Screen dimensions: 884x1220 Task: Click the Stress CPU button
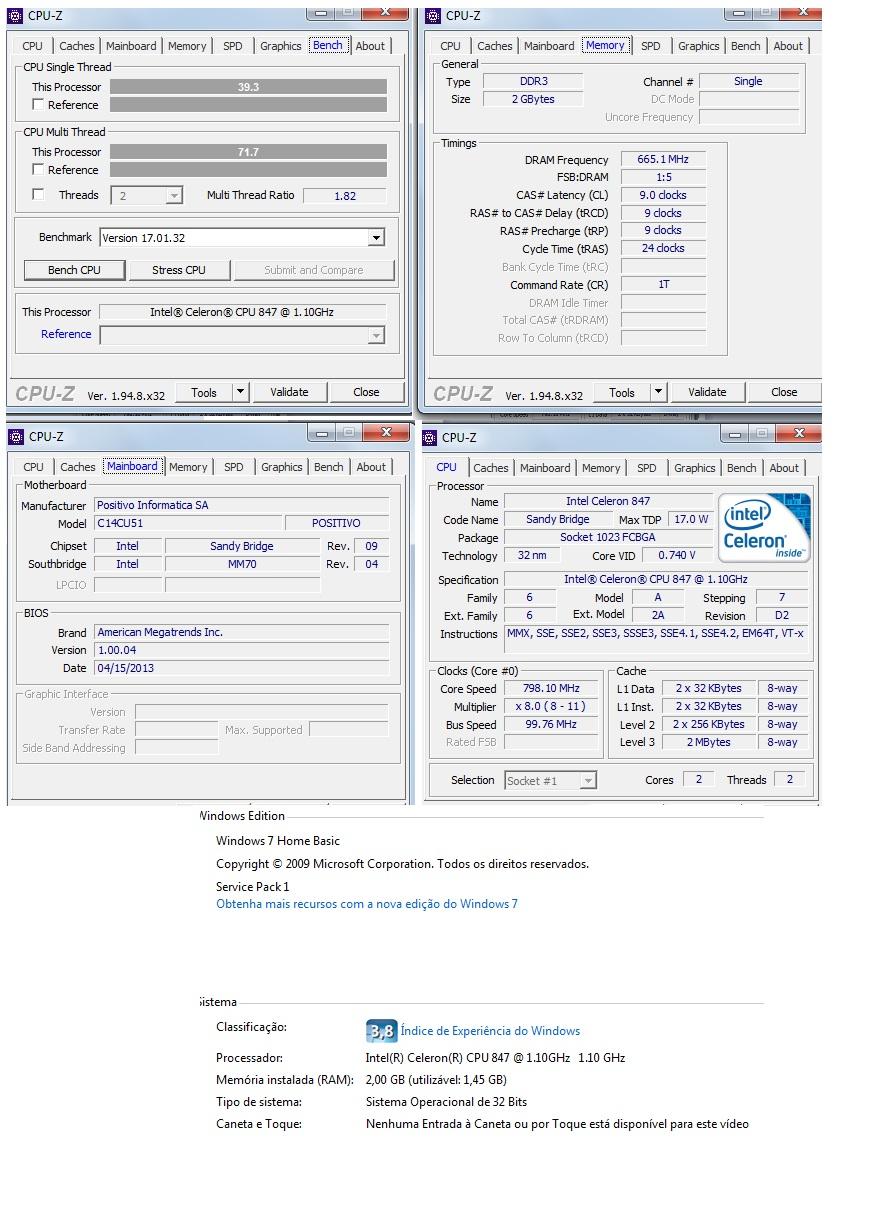point(179,270)
